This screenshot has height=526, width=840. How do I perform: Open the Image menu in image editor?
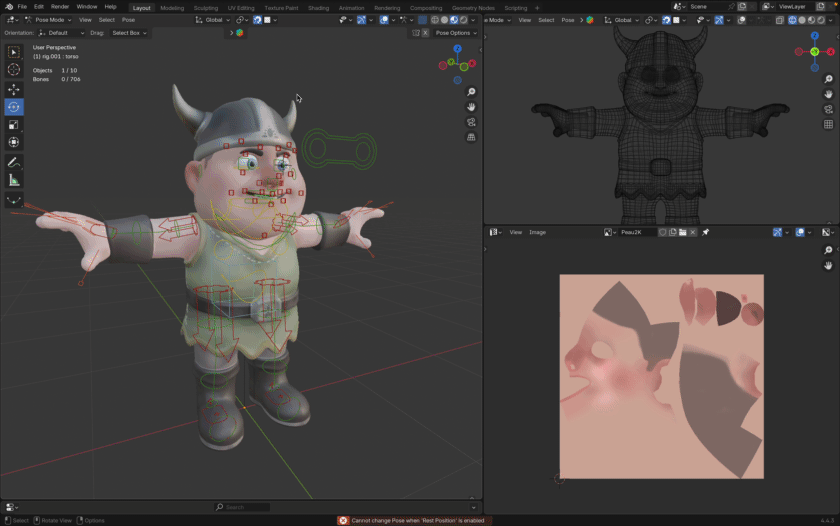(537, 232)
